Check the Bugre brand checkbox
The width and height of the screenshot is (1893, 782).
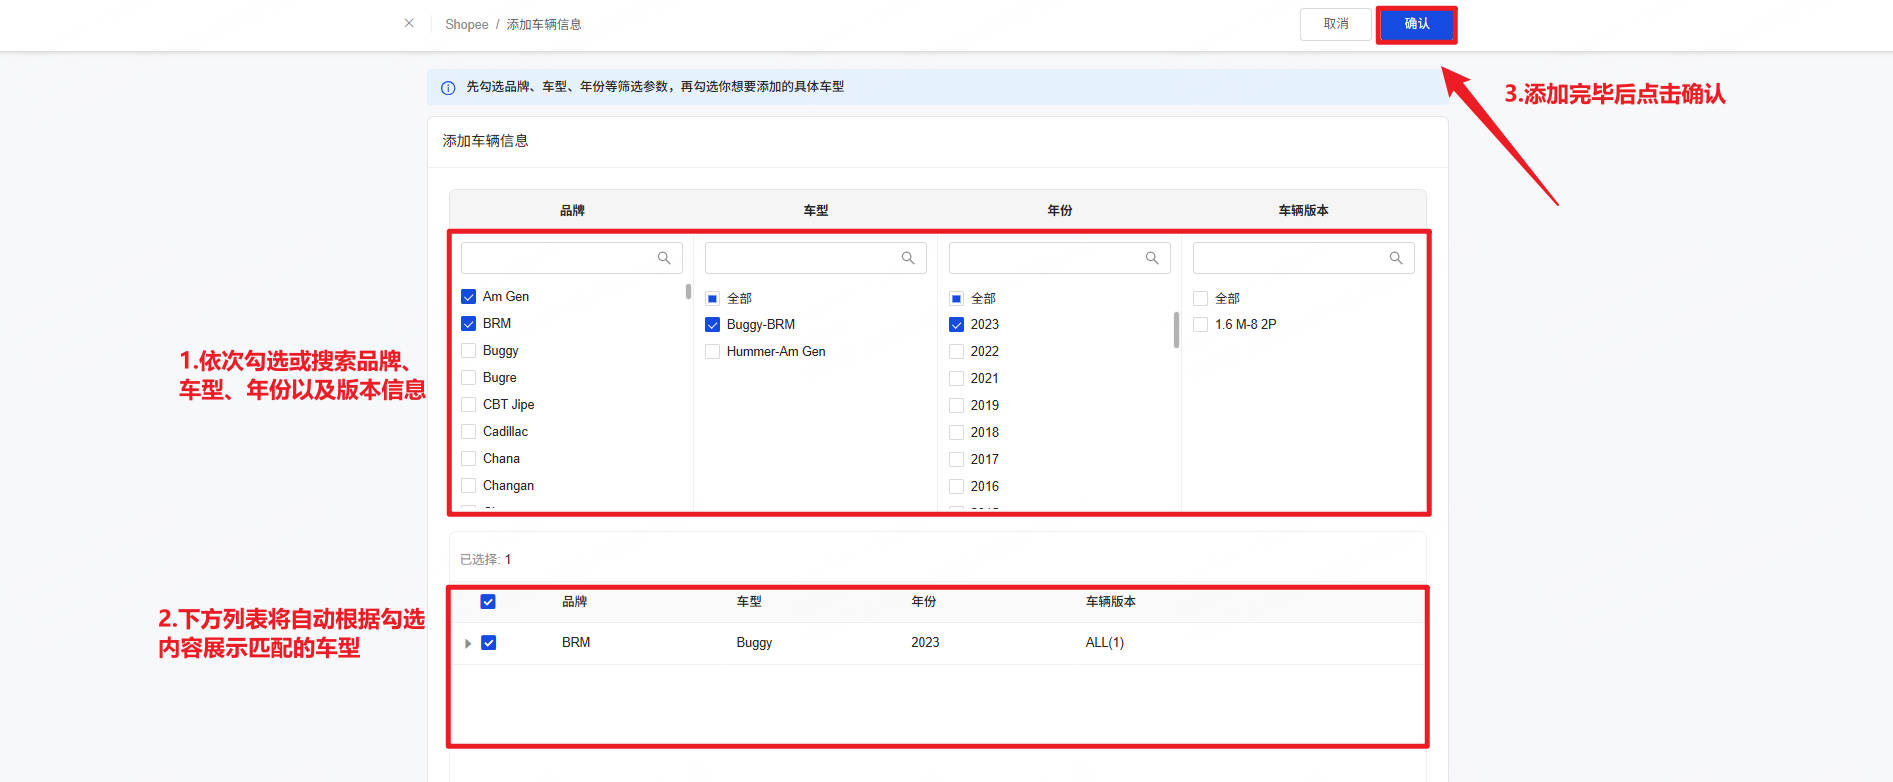[x=468, y=378]
